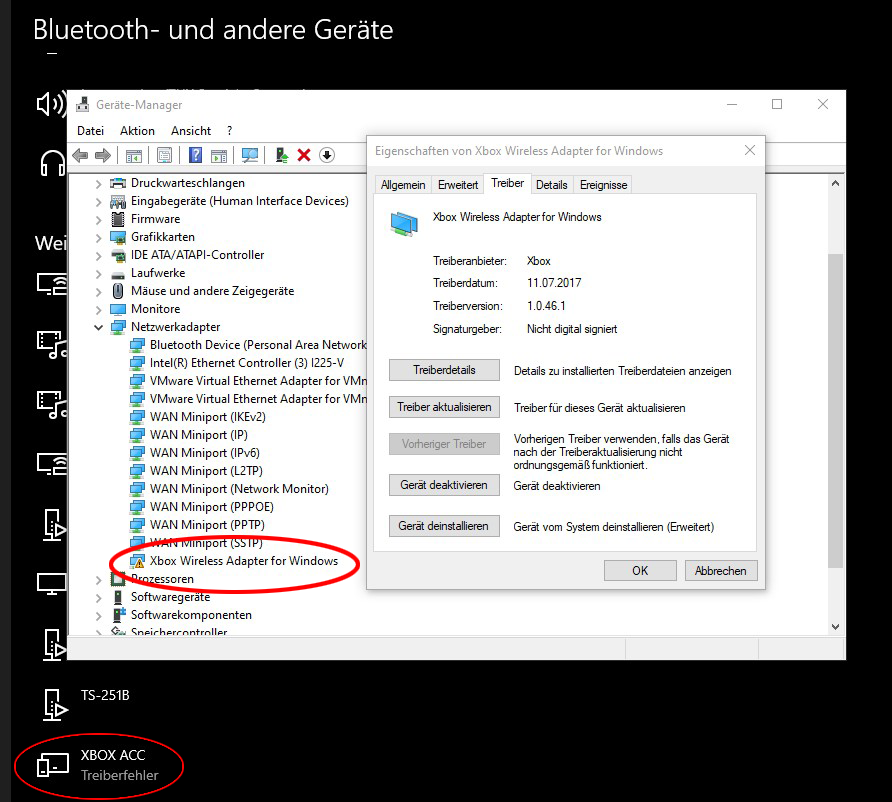Click the Gerät deaktivieren button
Viewport: 892px width, 802px height.
444,485
